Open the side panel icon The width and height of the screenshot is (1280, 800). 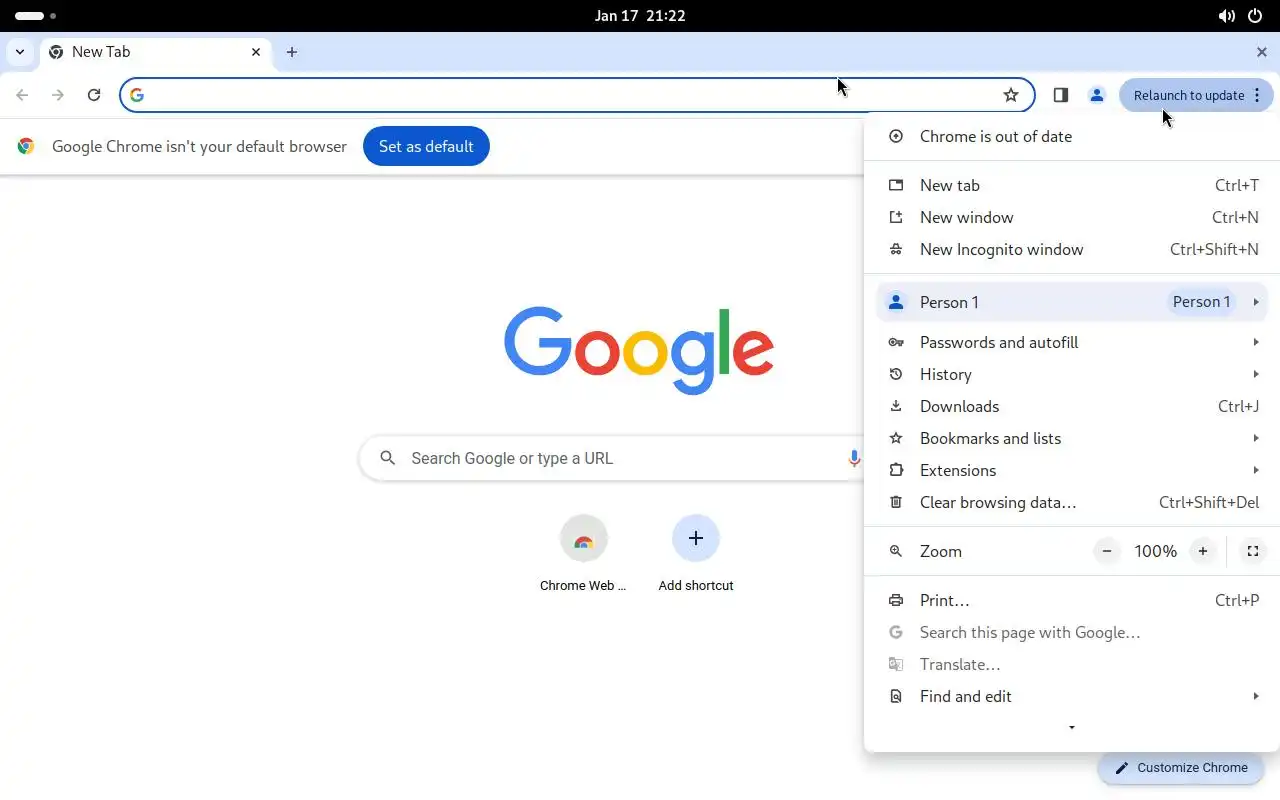click(x=1061, y=95)
